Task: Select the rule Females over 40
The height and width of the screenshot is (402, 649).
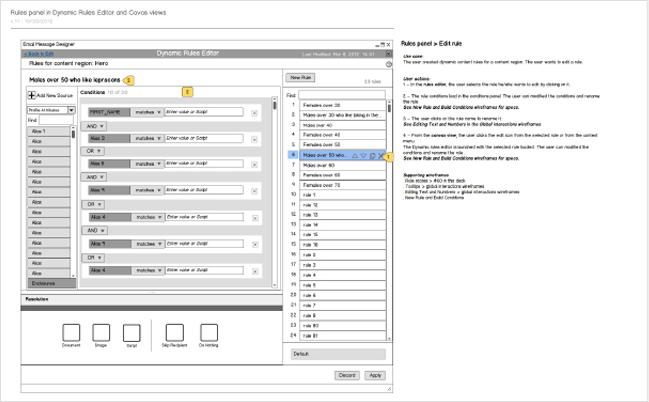Action: click(x=343, y=135)
